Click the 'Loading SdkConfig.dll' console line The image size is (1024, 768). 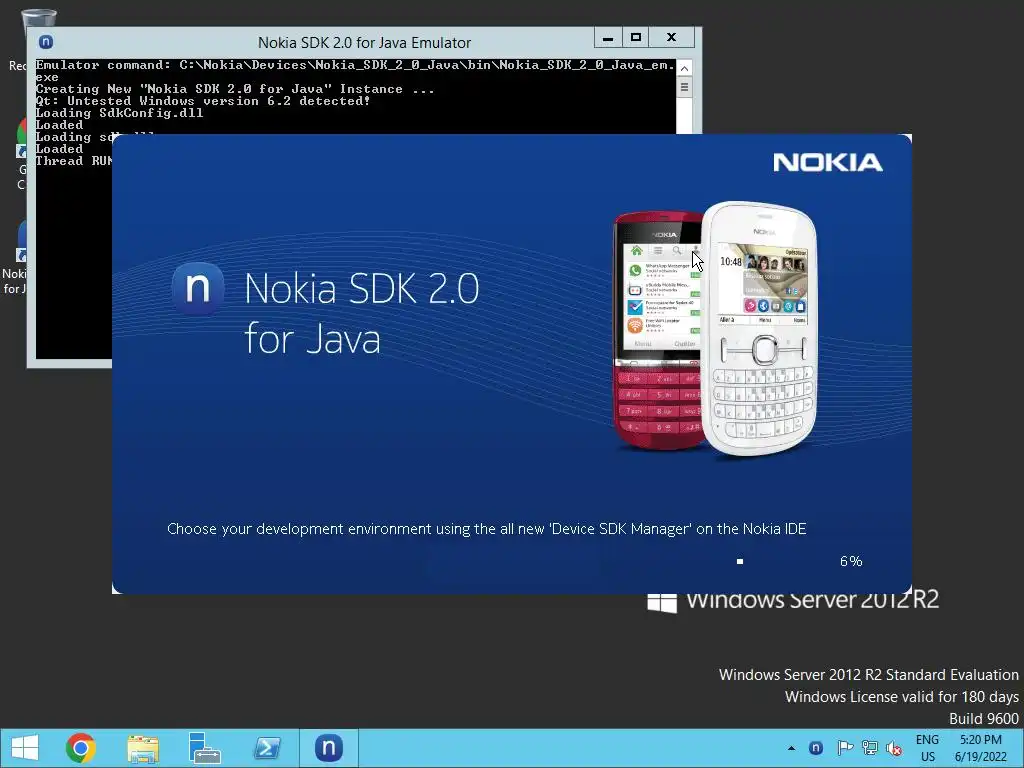120,113
